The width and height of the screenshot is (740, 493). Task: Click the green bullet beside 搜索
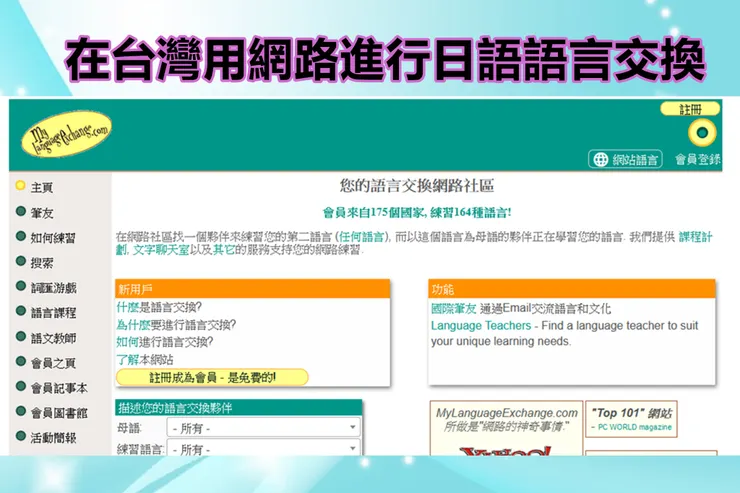20,261
